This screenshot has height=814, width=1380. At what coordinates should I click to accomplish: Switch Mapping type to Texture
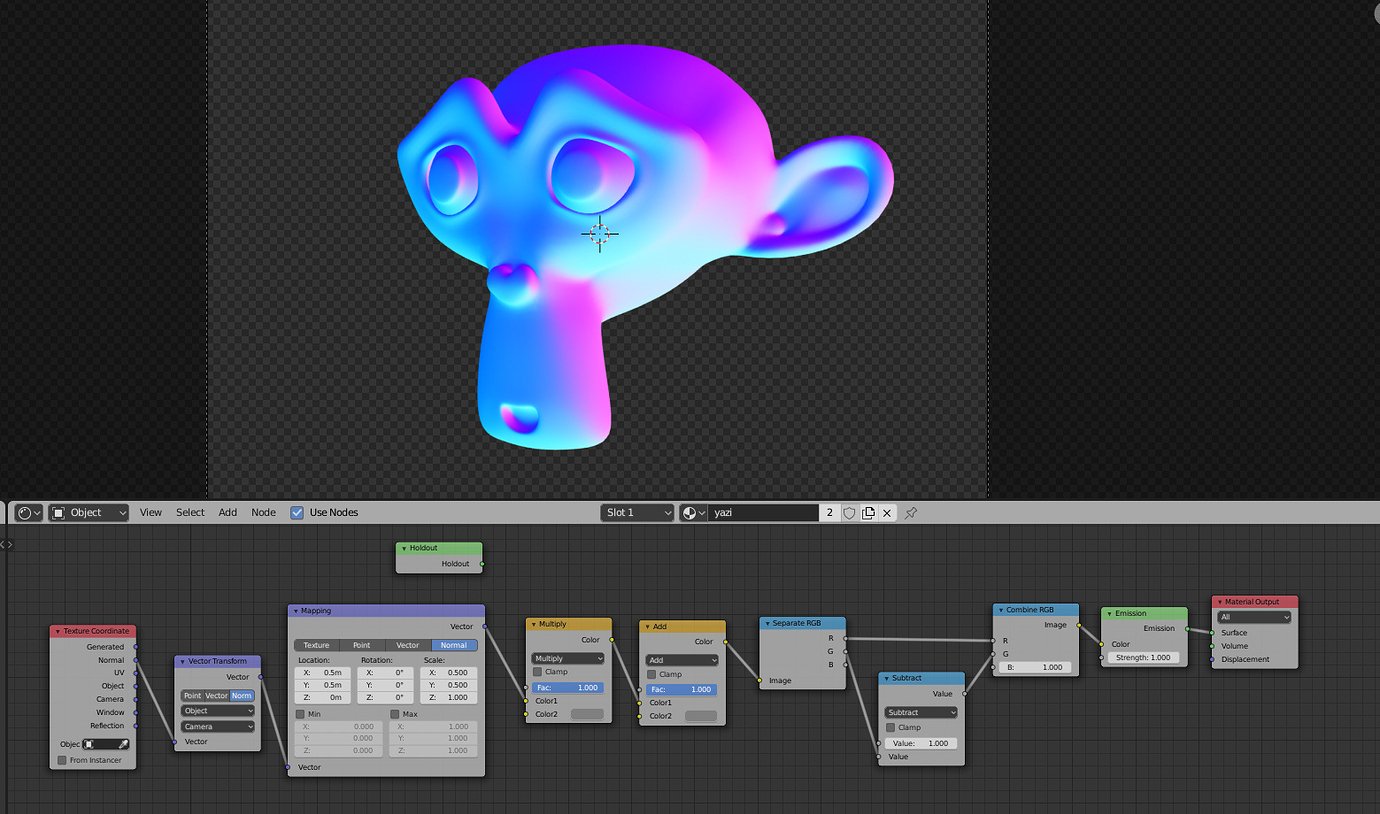tap(316, 645)
